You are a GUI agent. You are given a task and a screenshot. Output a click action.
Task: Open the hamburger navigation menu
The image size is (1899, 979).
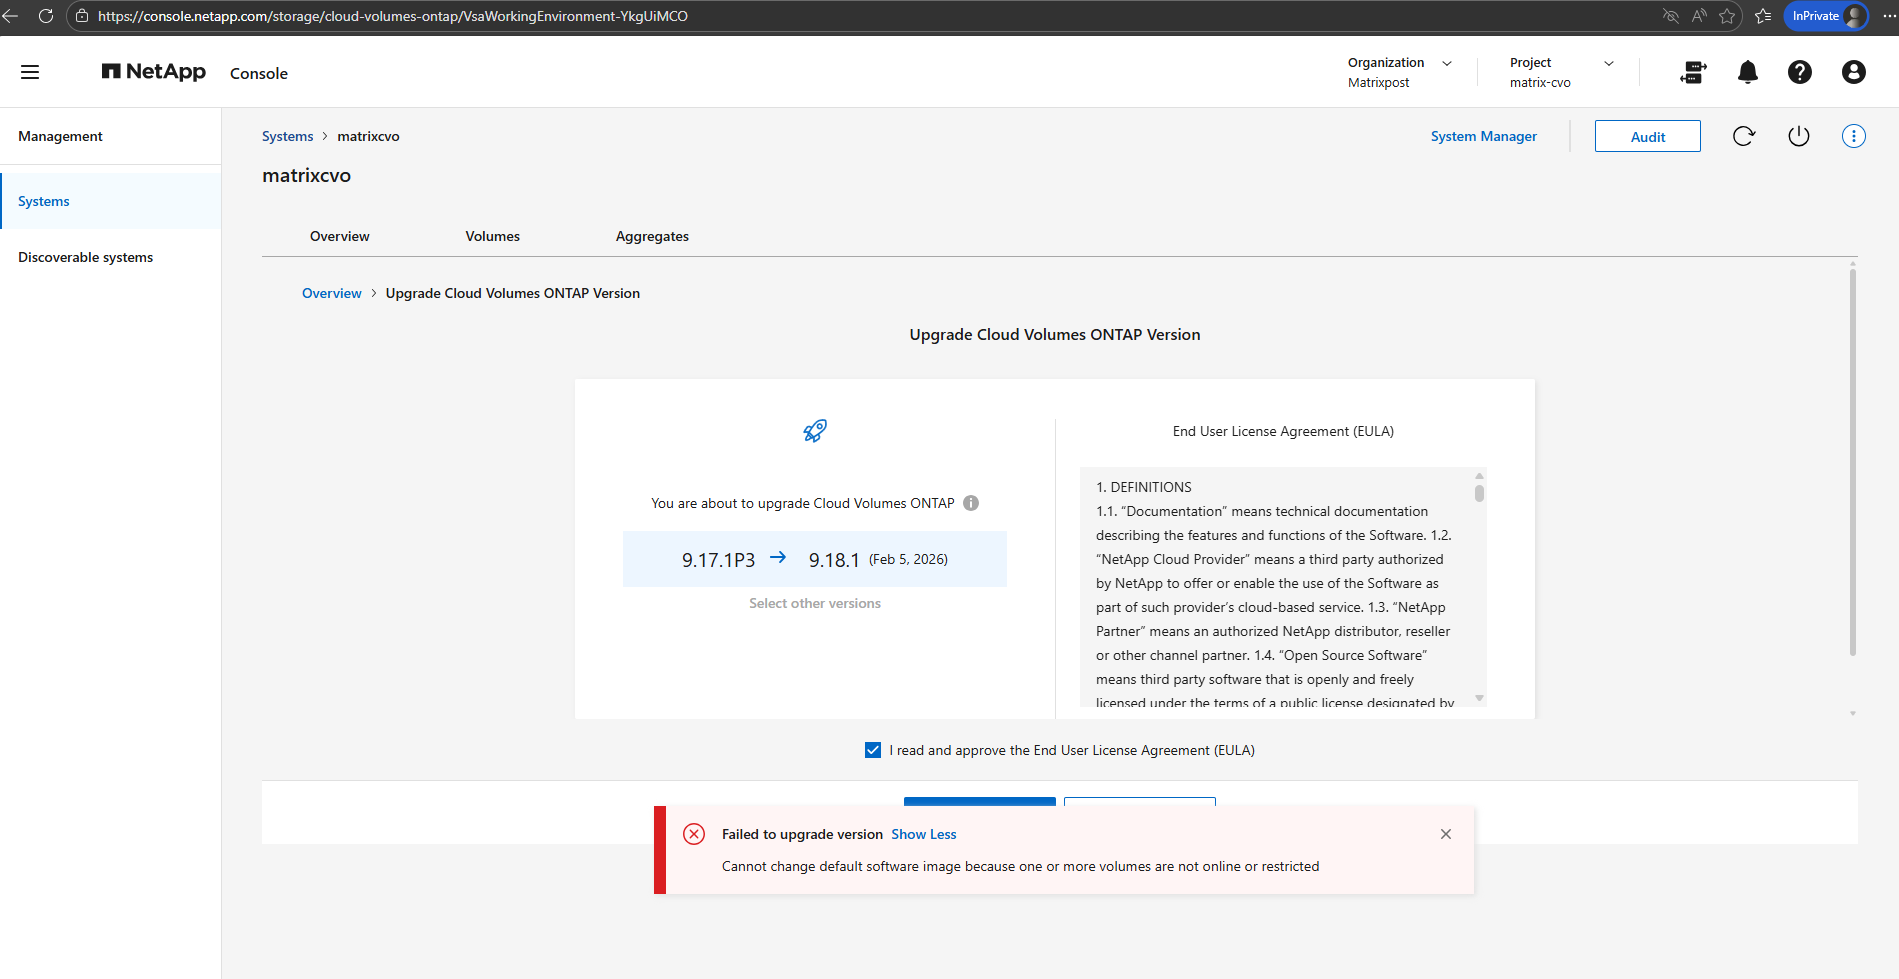30,72
